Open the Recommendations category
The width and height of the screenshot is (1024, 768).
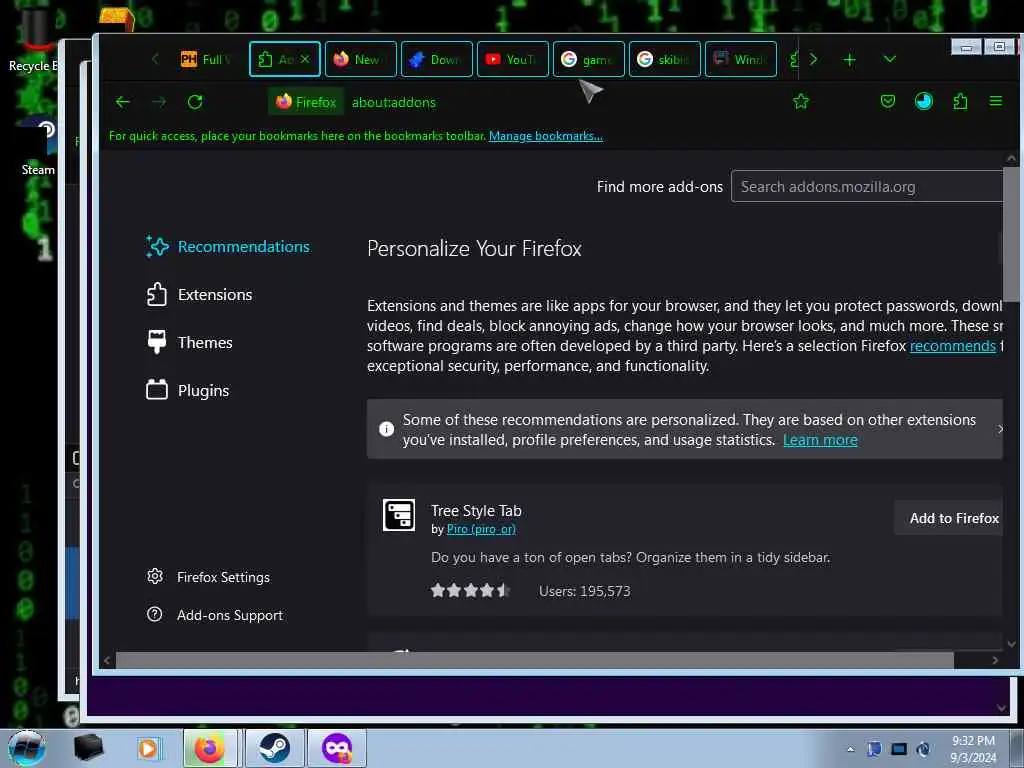[x=228, y=247]
